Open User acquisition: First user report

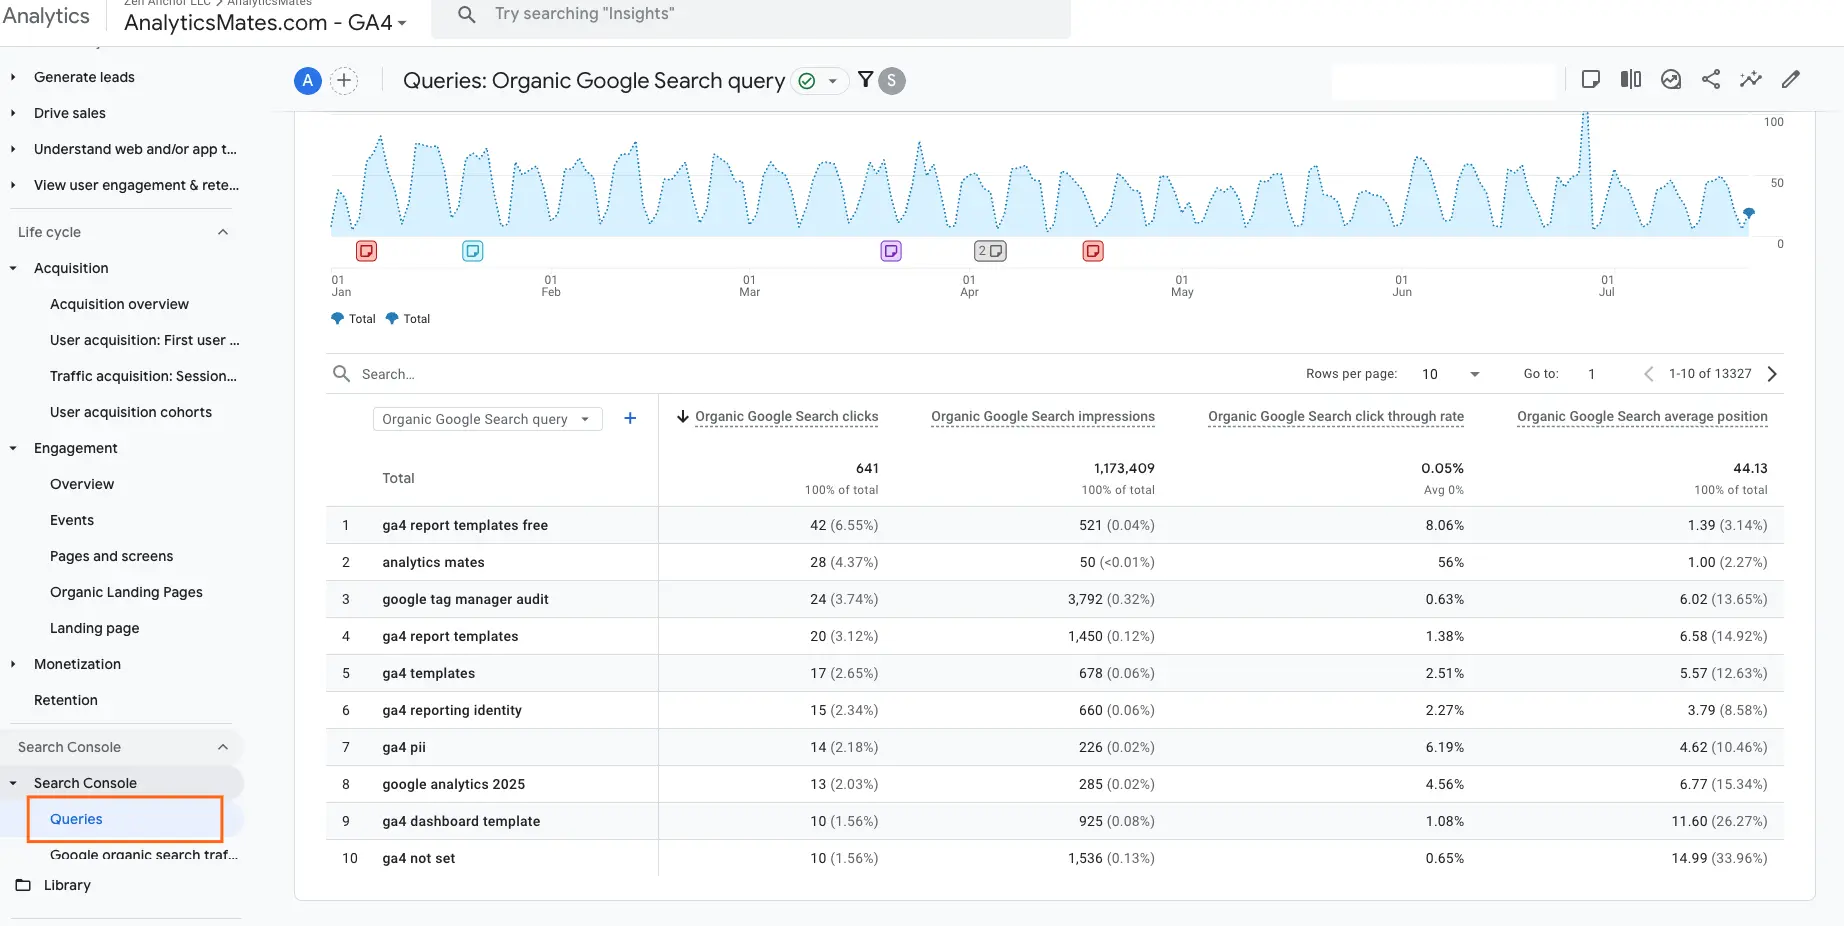tap(144, 340)
